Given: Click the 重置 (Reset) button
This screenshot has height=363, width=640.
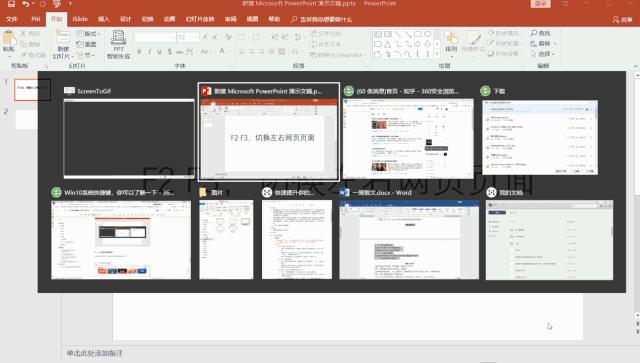Looking at the screenshot, I should tap(87, 44).
